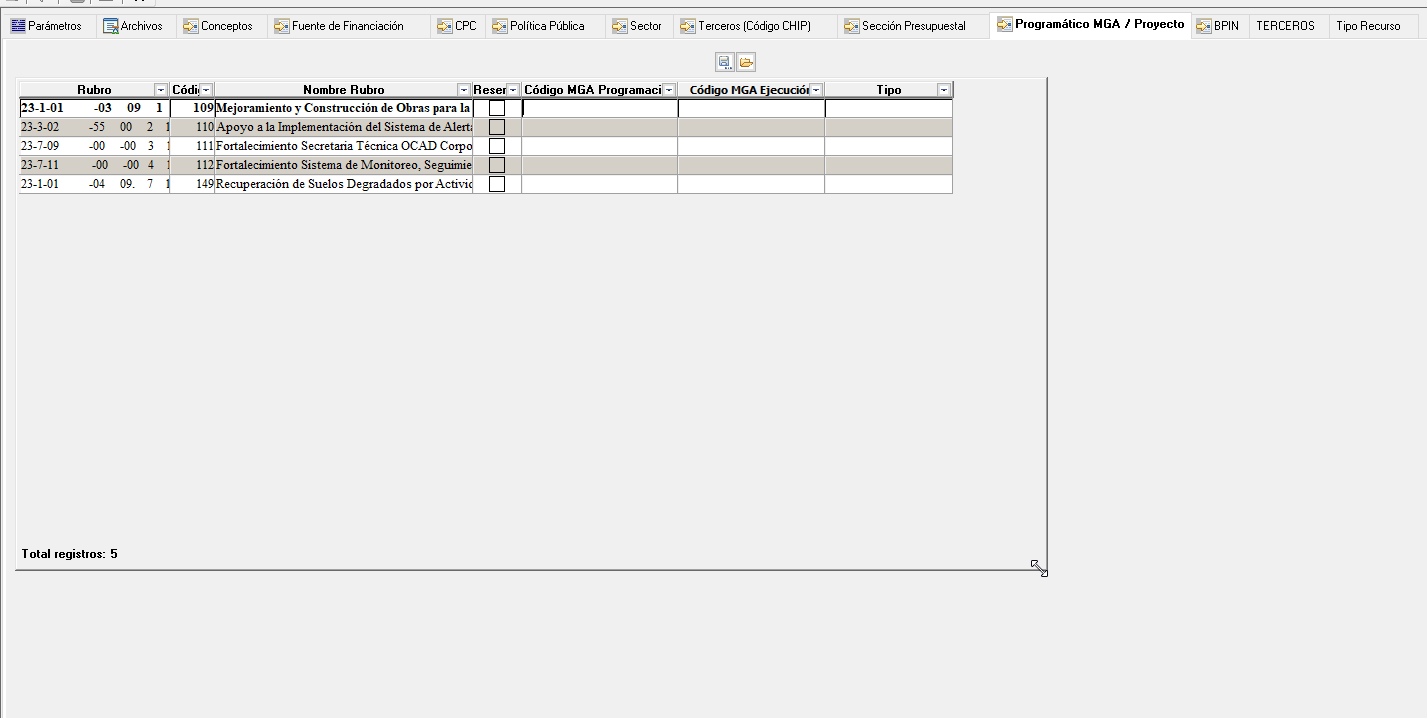The image size is (1427, 718).
Task: Toggle the Reserva checkbox for rubro 111
Action: [497, 146]
